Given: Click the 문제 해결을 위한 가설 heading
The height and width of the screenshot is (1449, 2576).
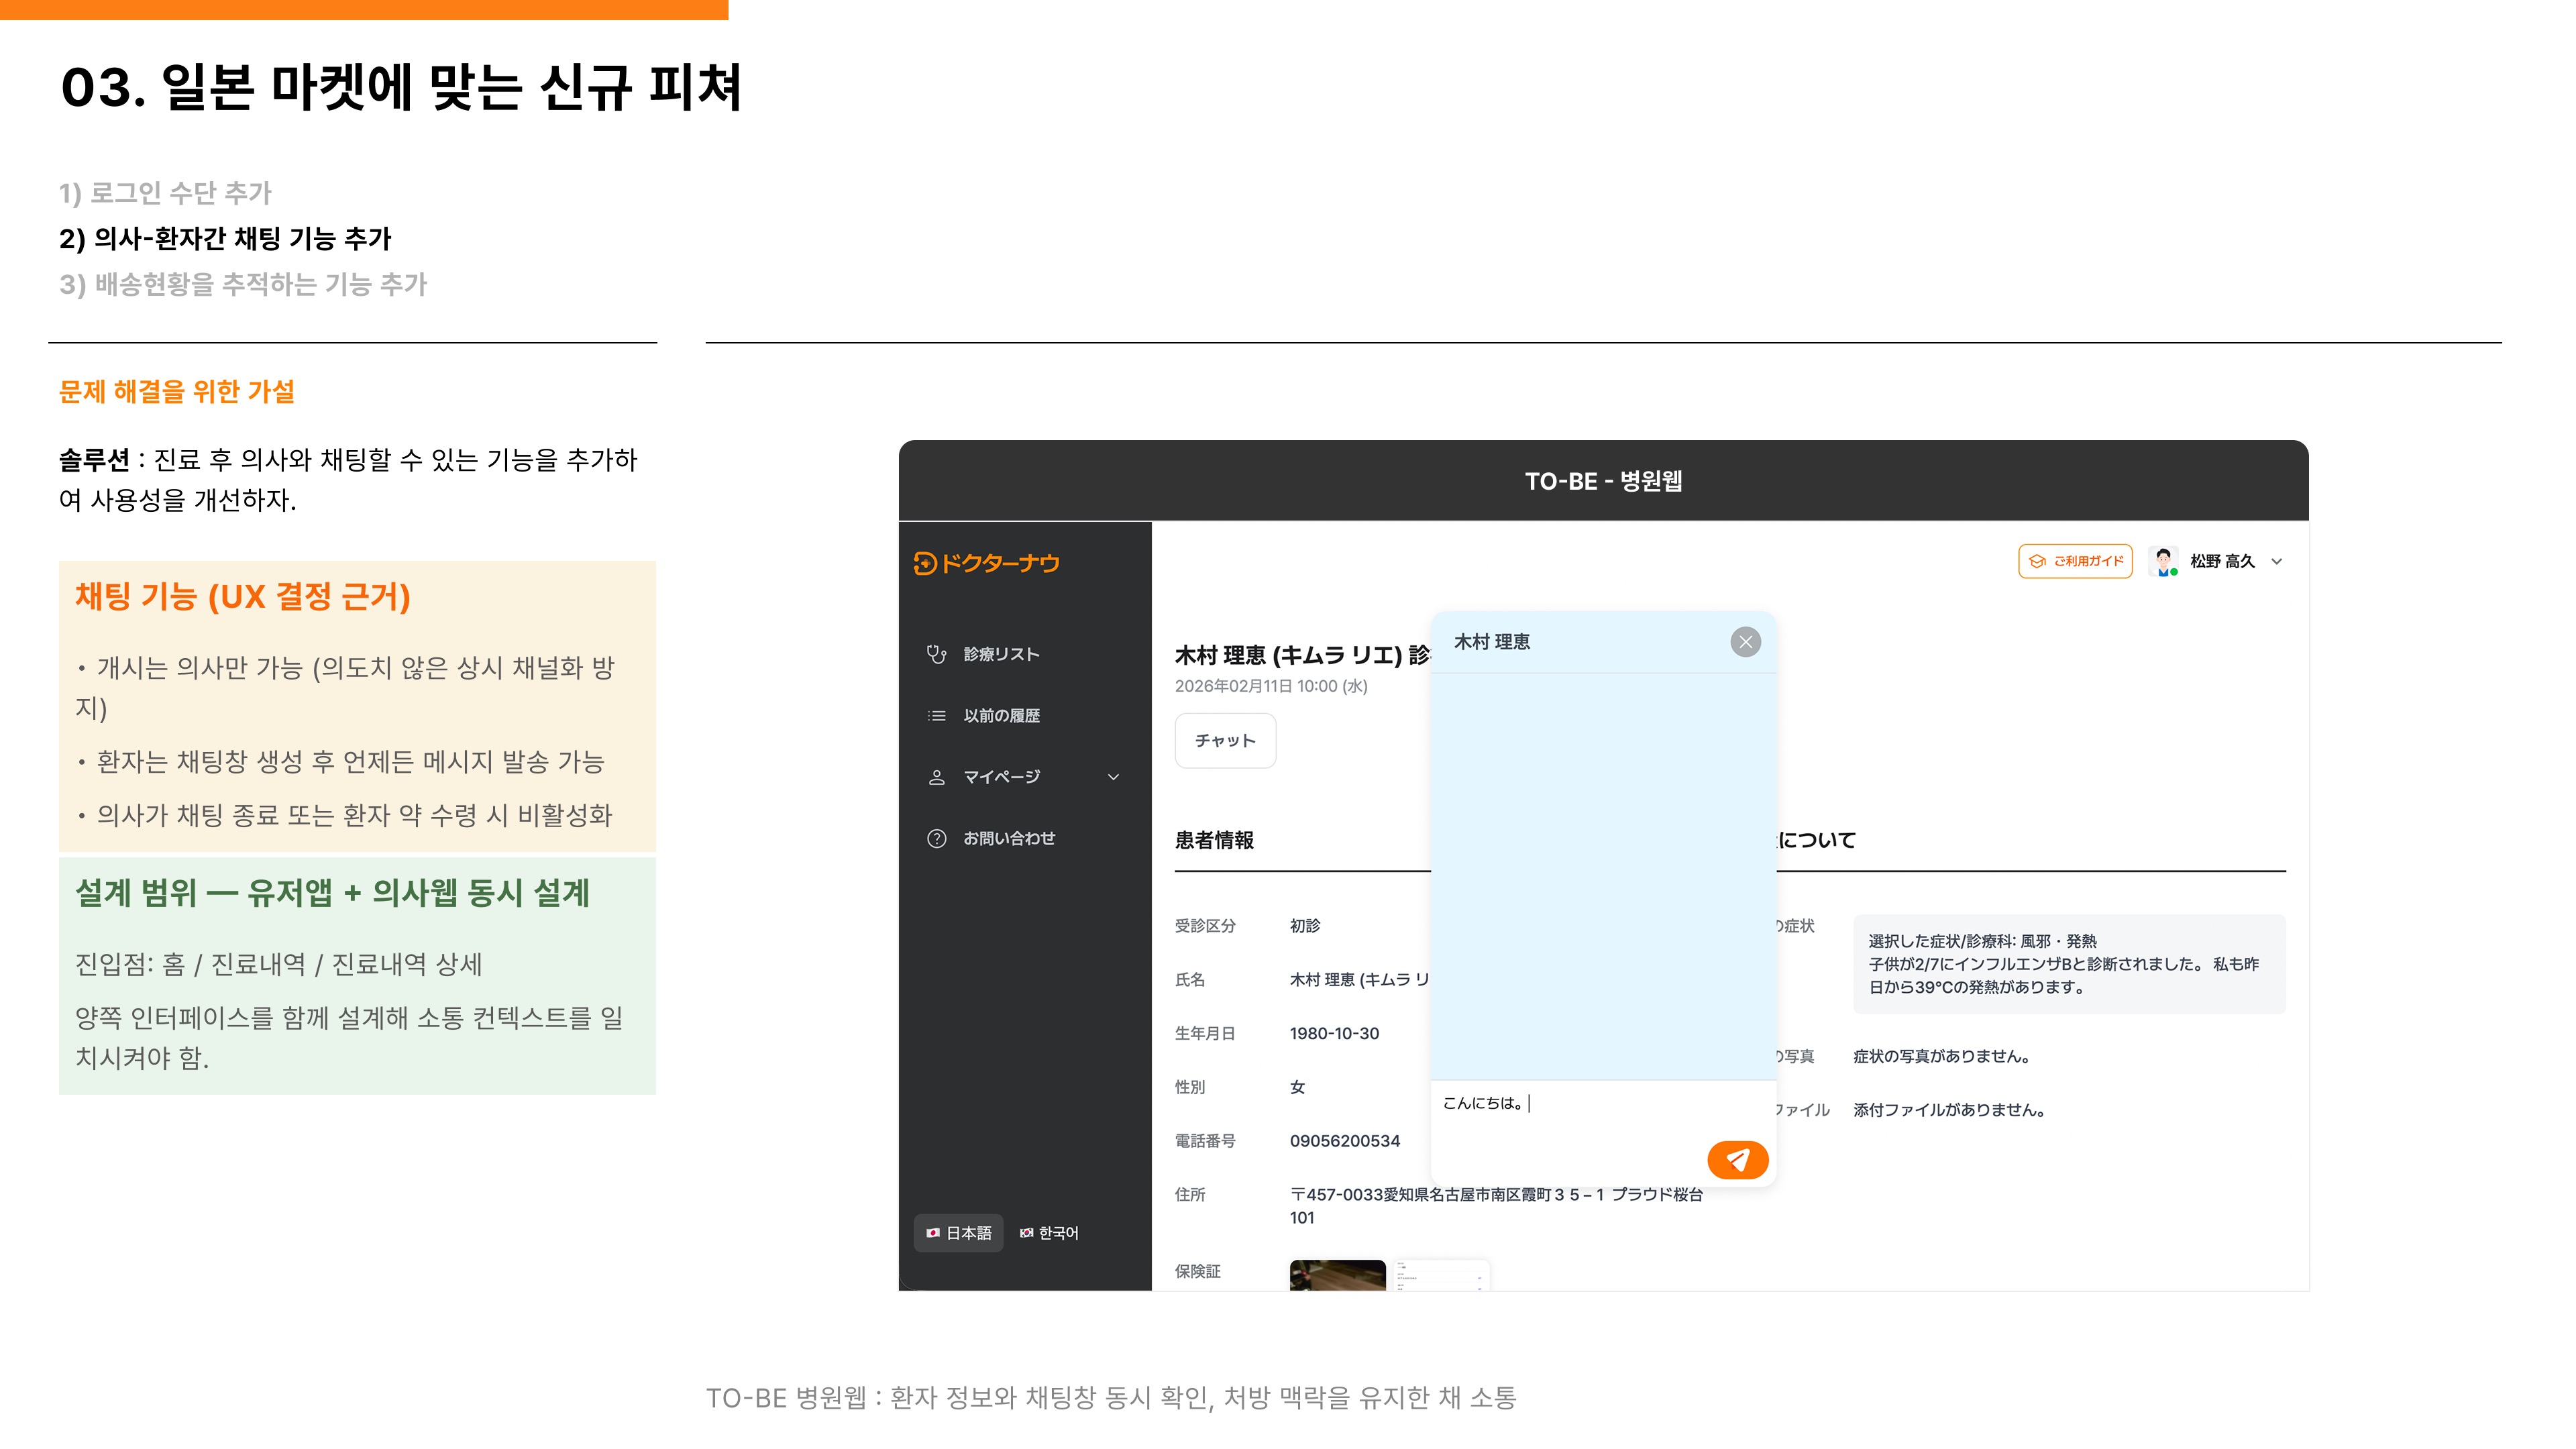Looking at the screenshot, I should pos(176,392).
